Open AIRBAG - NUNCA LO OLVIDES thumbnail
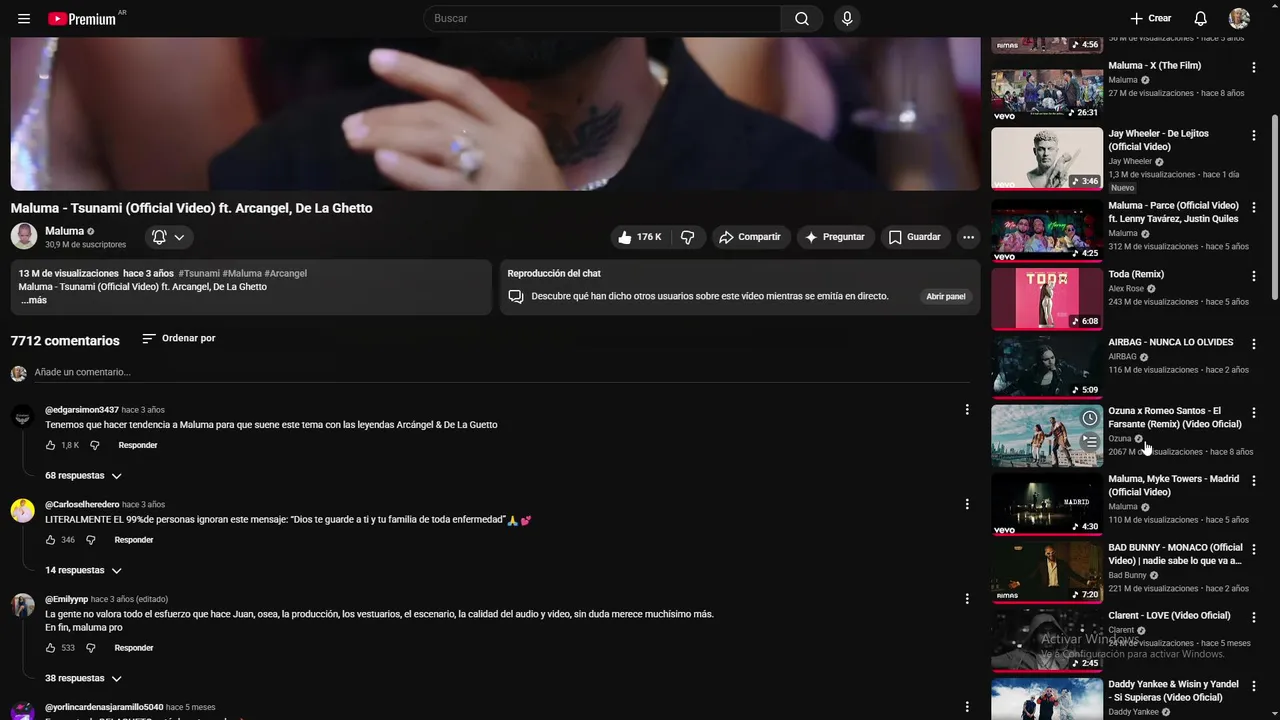The height and width of the screenshot is (720, 1280). coord(1047,367)
